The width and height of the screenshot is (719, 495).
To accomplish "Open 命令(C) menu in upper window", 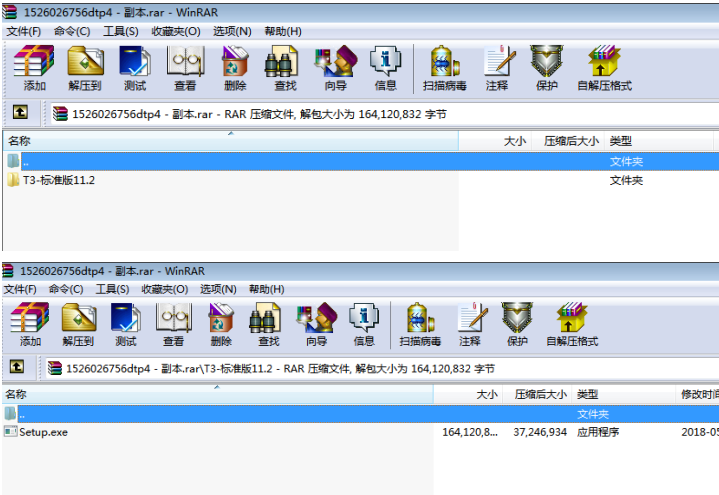I will tap(72, 31).
